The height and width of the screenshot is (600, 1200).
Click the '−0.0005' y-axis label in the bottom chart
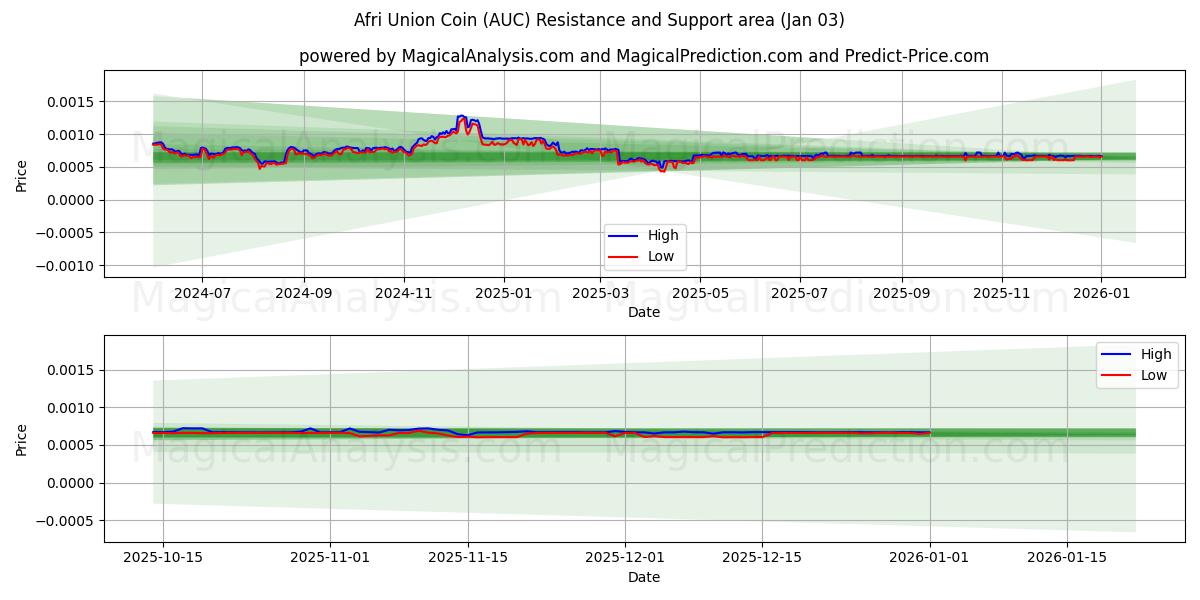pyautogui.click(x=66, y=521)
